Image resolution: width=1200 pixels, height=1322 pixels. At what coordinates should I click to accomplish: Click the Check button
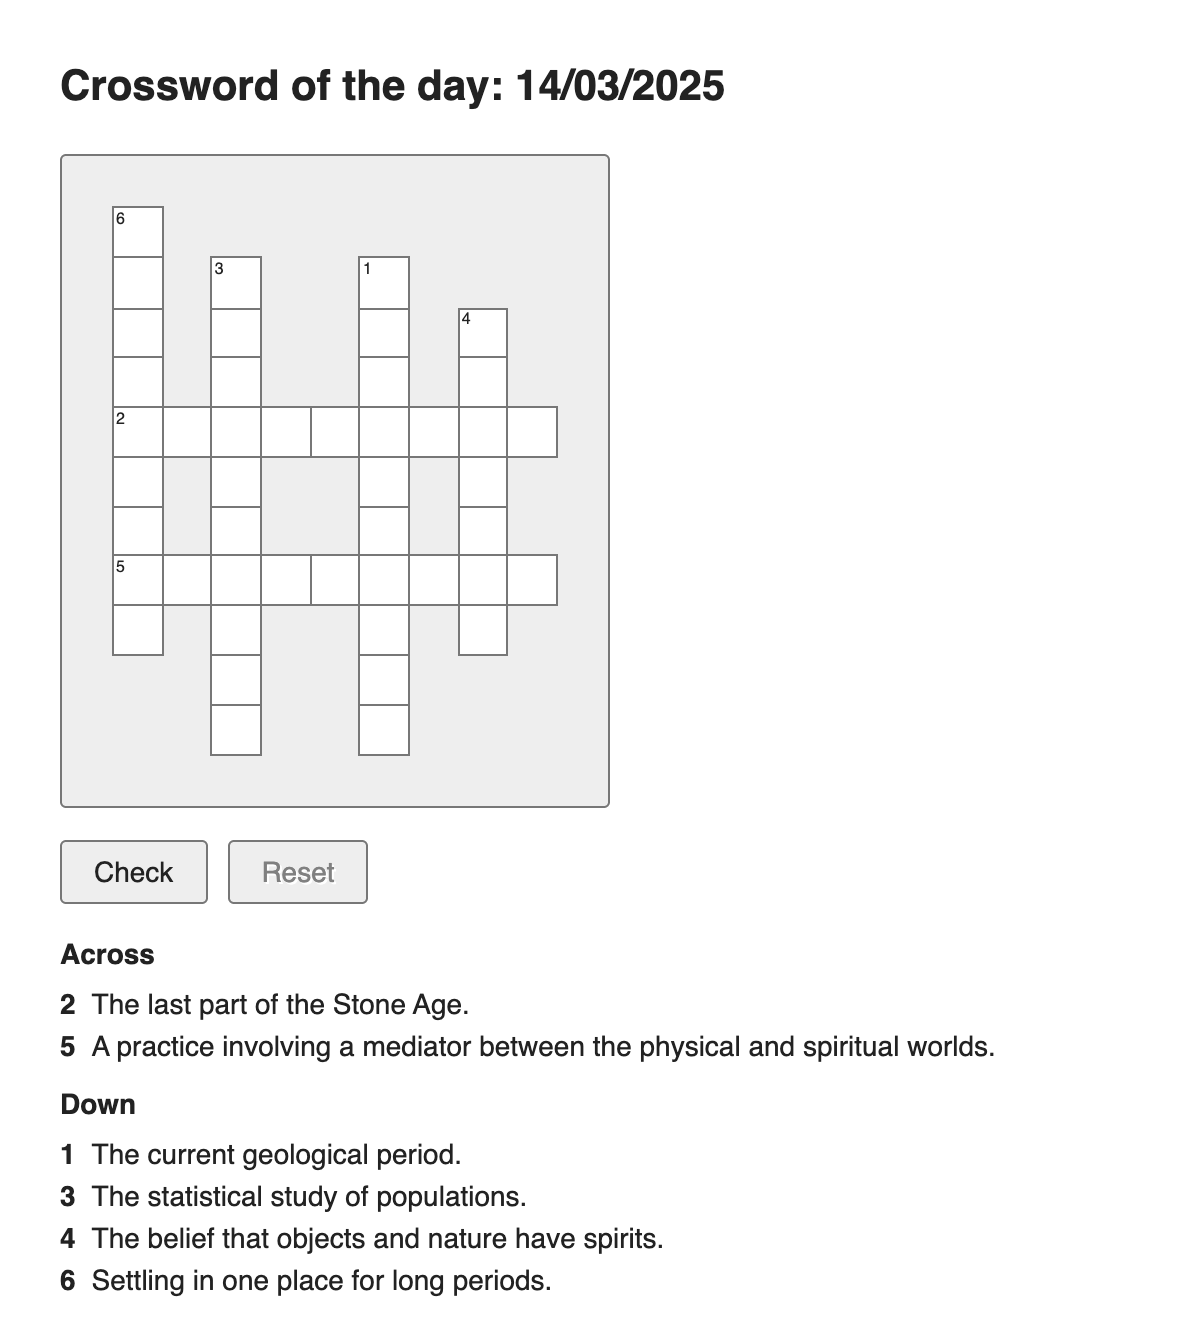[134, 872]
